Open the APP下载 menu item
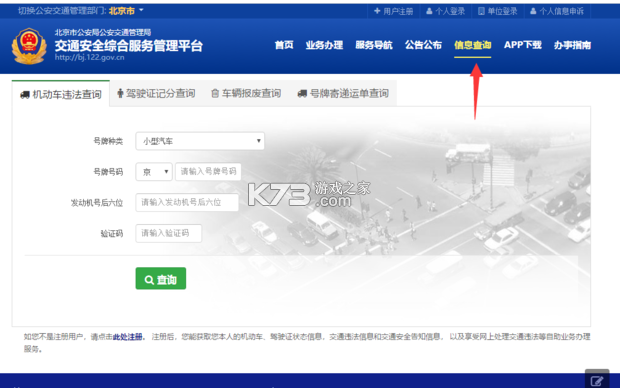This screenshot has width=620, height=388. (x=522, y=45)
